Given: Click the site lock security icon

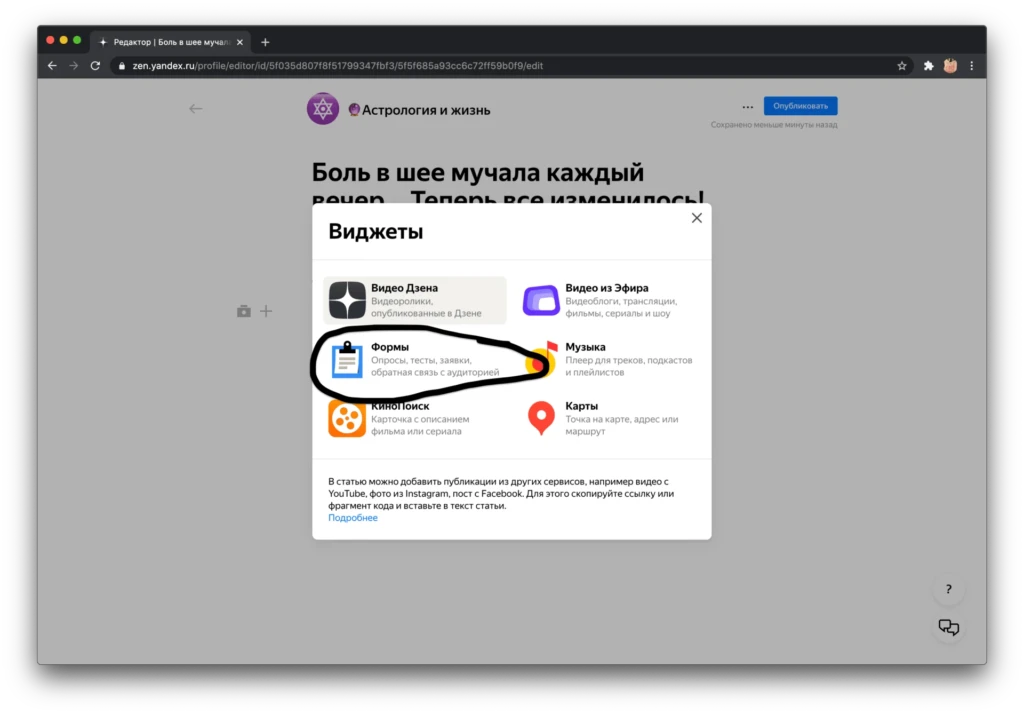Looking at the screenshot, I should click(x=121, y=65).
